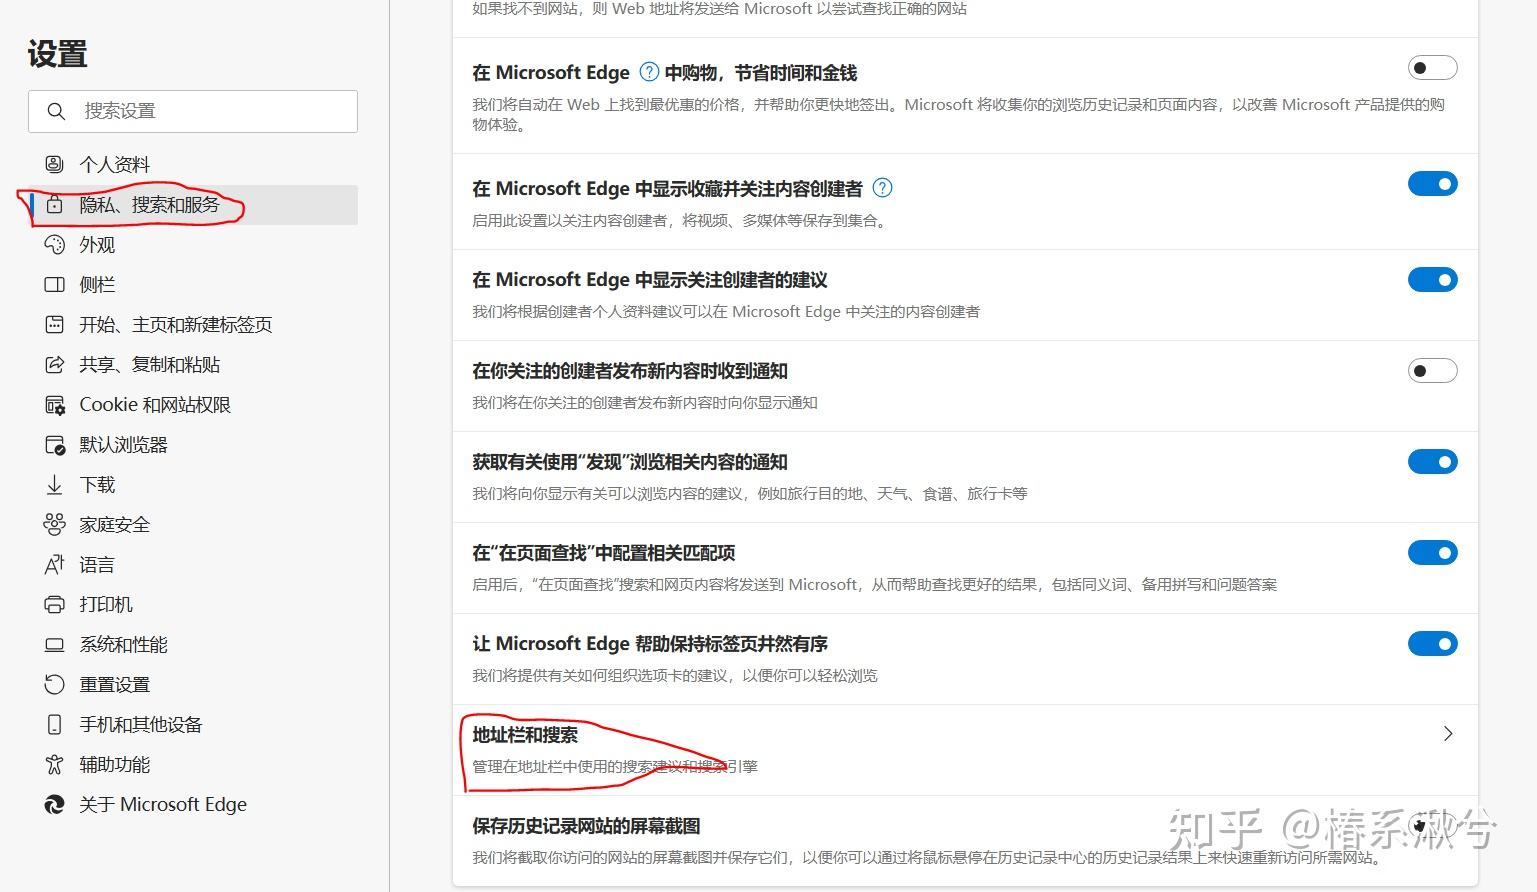
Task: Click the 手机和其他设备 phone icon
Action: point(54,724)
